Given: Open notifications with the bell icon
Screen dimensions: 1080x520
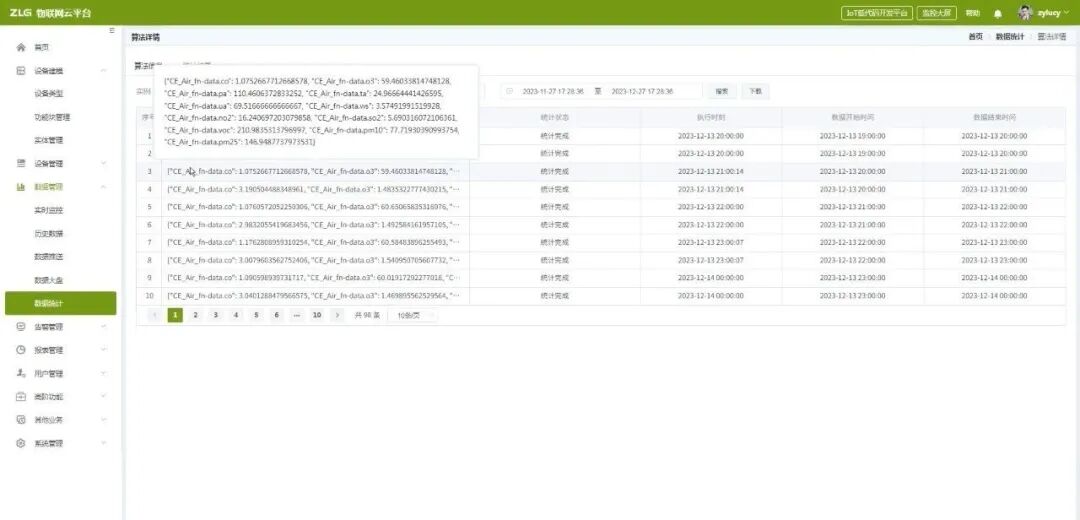Looking at the screenshot, I should click(x=997, y=13).
